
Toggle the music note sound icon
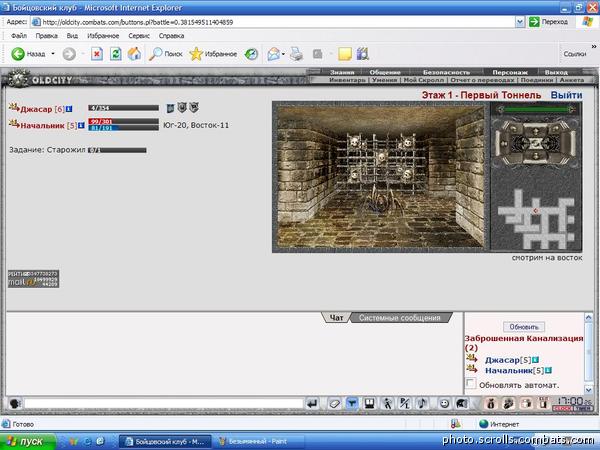point(422,403)
